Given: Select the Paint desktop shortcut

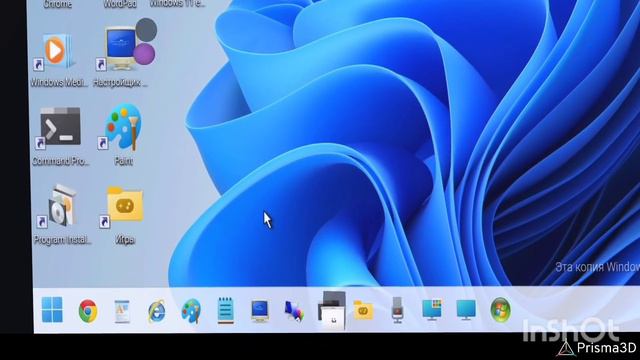Looking at the screenshot, I should click(x=123, y=135).
